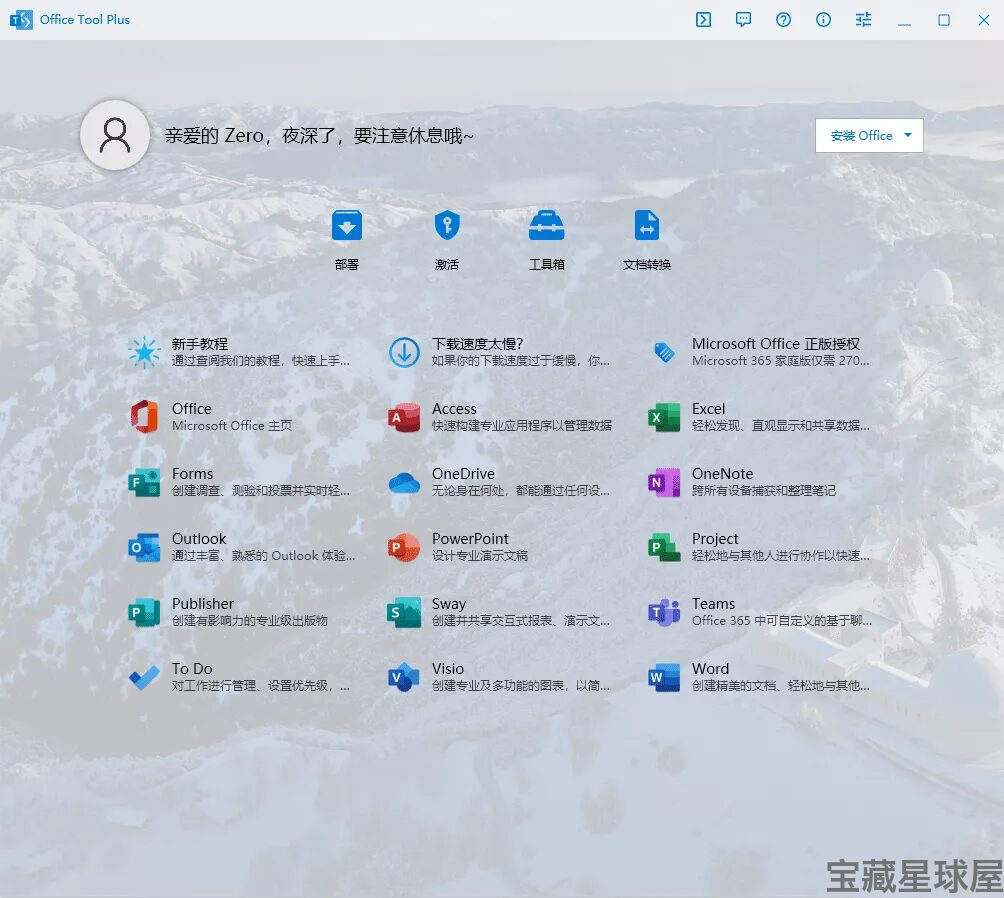This screenshot has height=898, width=1004.
Task: Launch PowerPoint via its icon
Action: [405, 547]
